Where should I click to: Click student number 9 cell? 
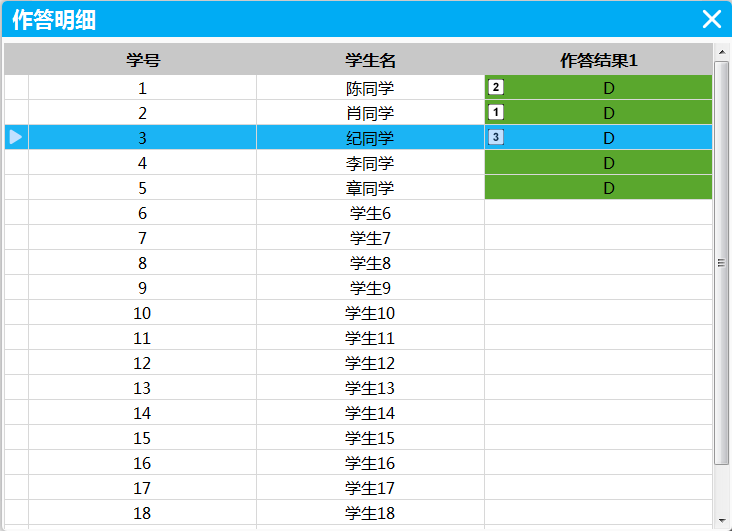pyautogui.click(x=143, y=288)
